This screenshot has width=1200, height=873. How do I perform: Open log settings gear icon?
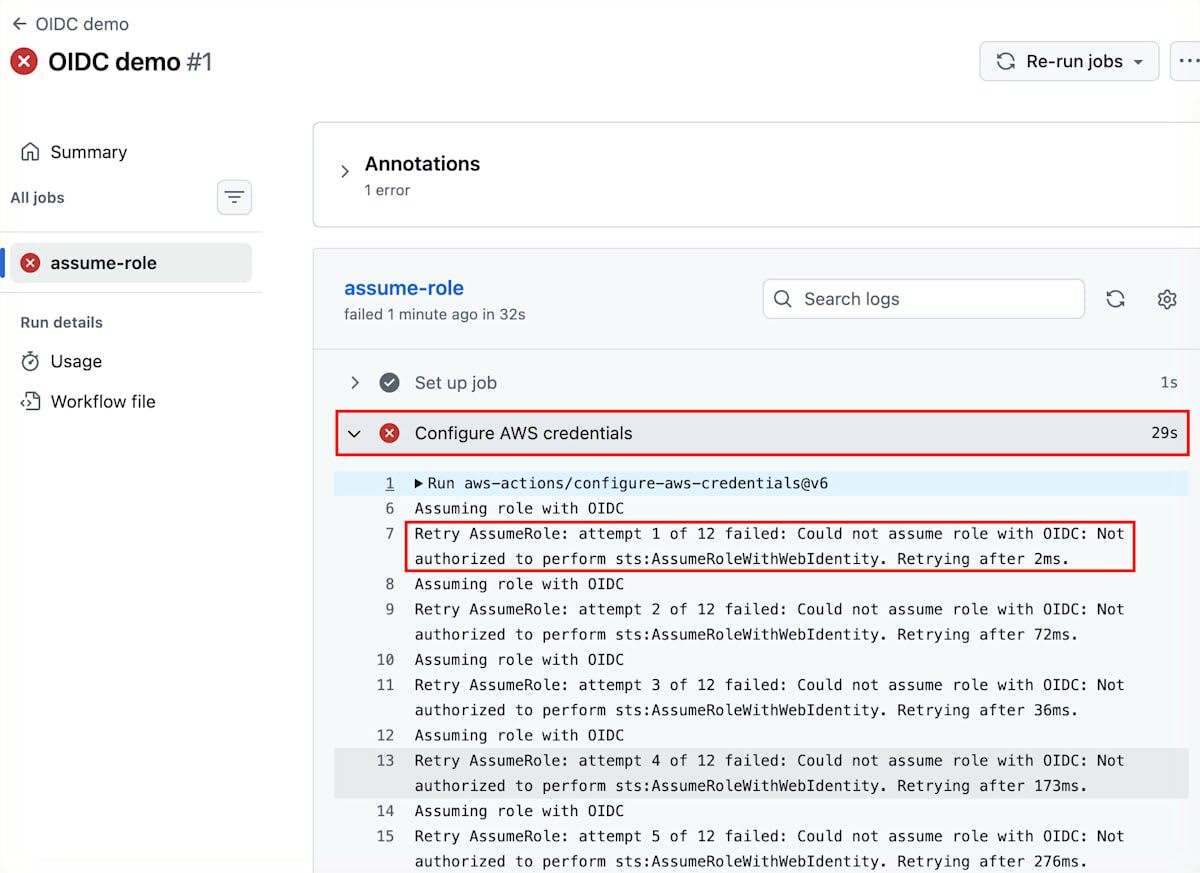1167,299
